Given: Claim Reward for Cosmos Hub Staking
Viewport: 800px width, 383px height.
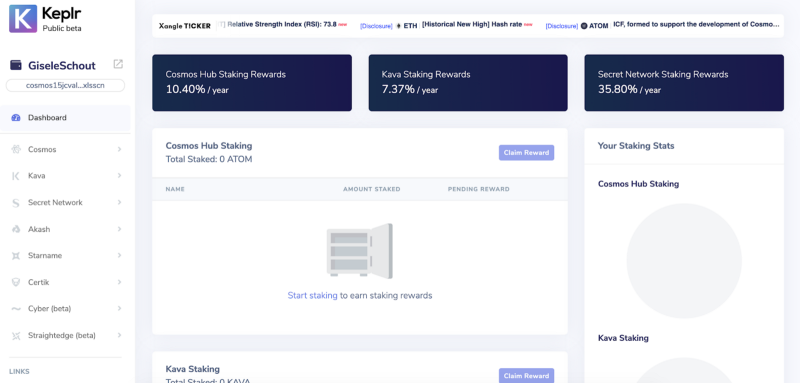Looking at the screenshot, I should tap(526, 152).
